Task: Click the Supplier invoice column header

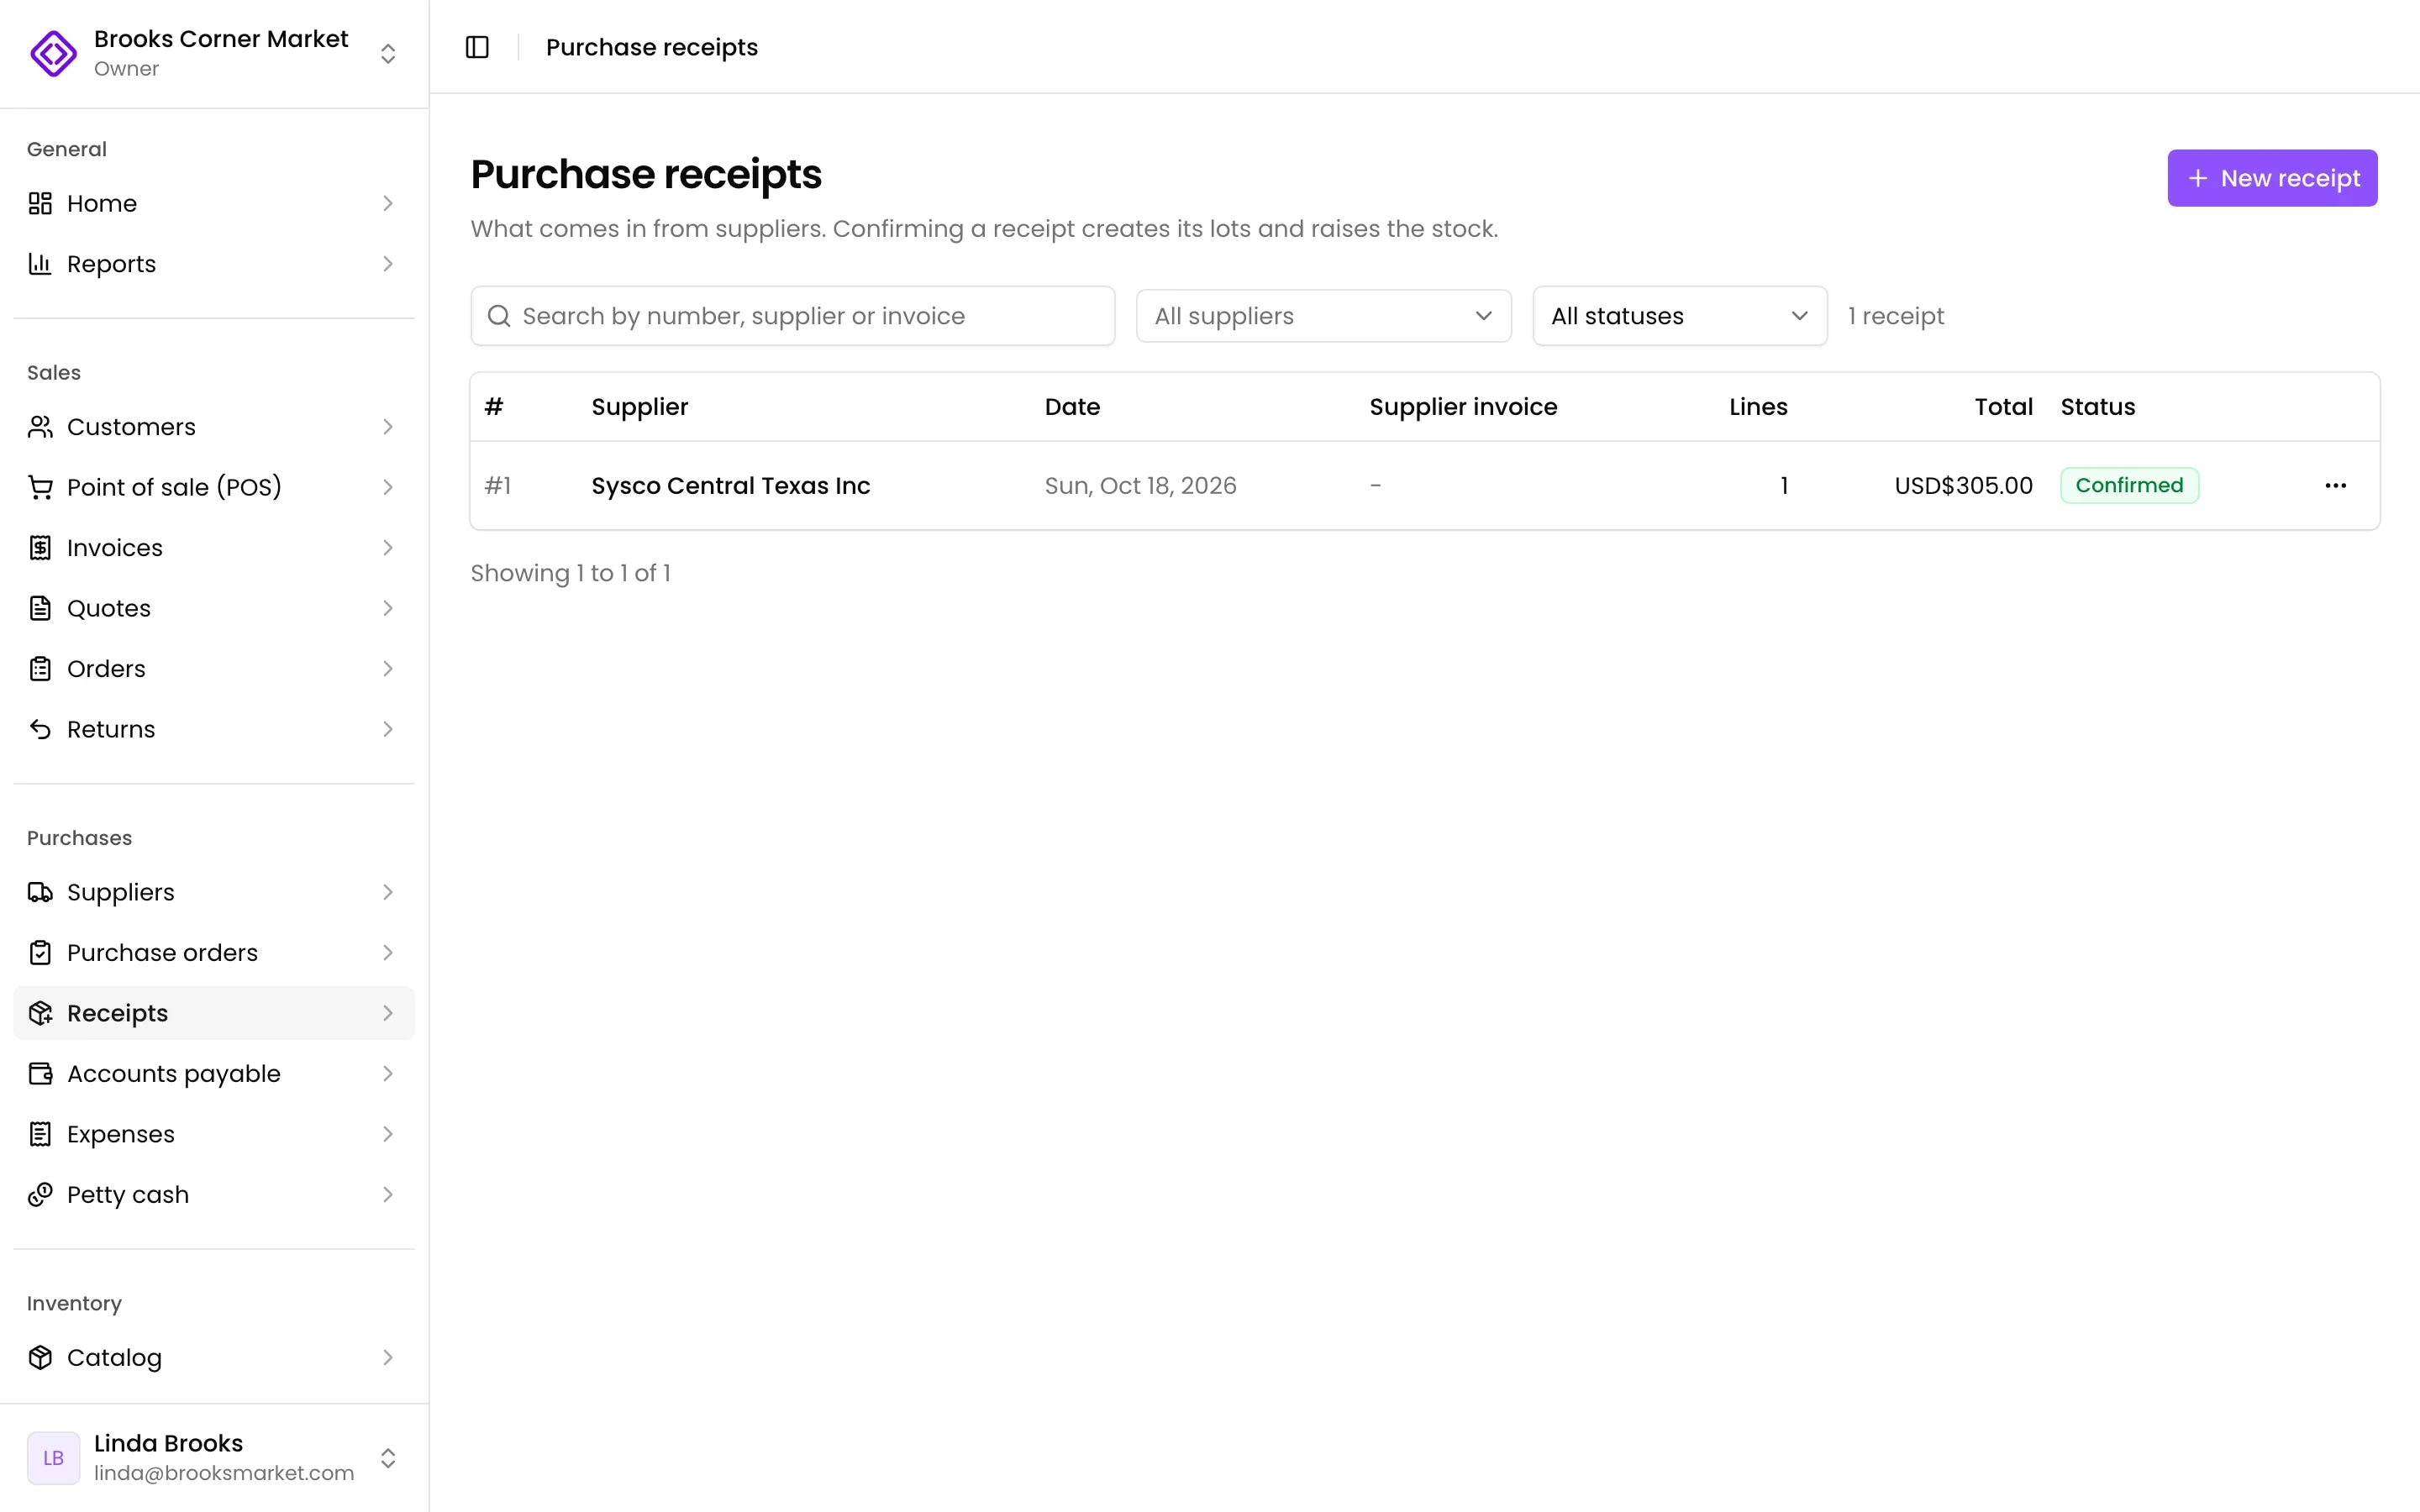Action: coord(1463,407)
